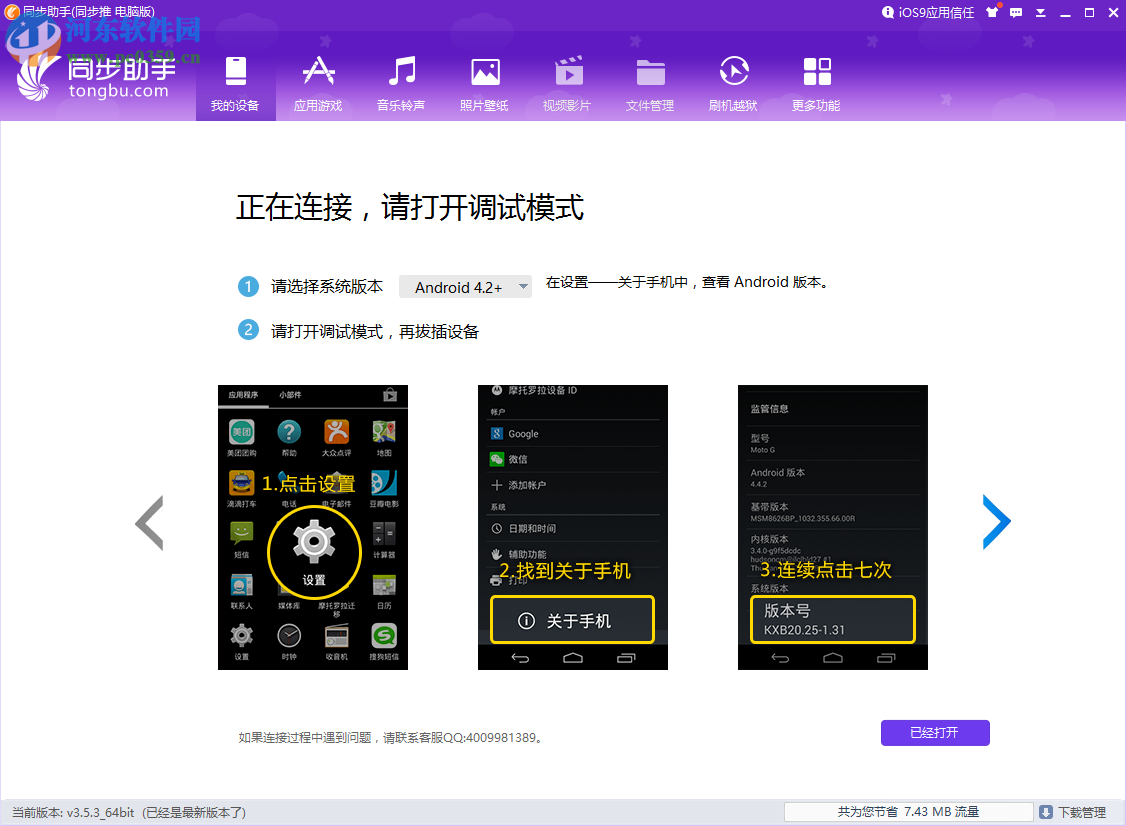Open the Android 4.2+ version dropdown
Viewport: 1126px width, 826px height.
tap(465, 286)
